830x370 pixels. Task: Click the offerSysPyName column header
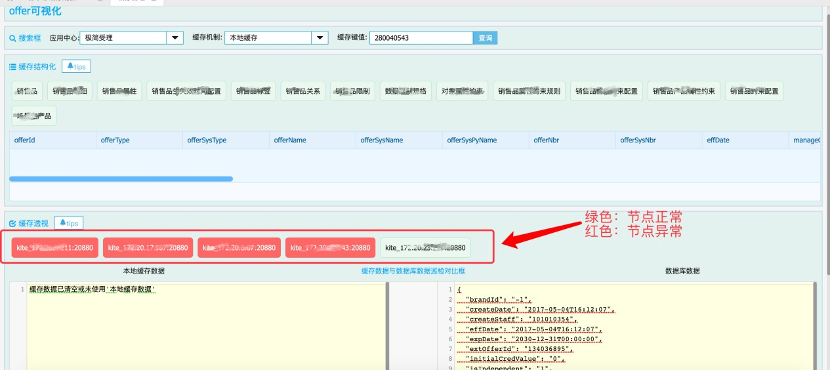486,140
